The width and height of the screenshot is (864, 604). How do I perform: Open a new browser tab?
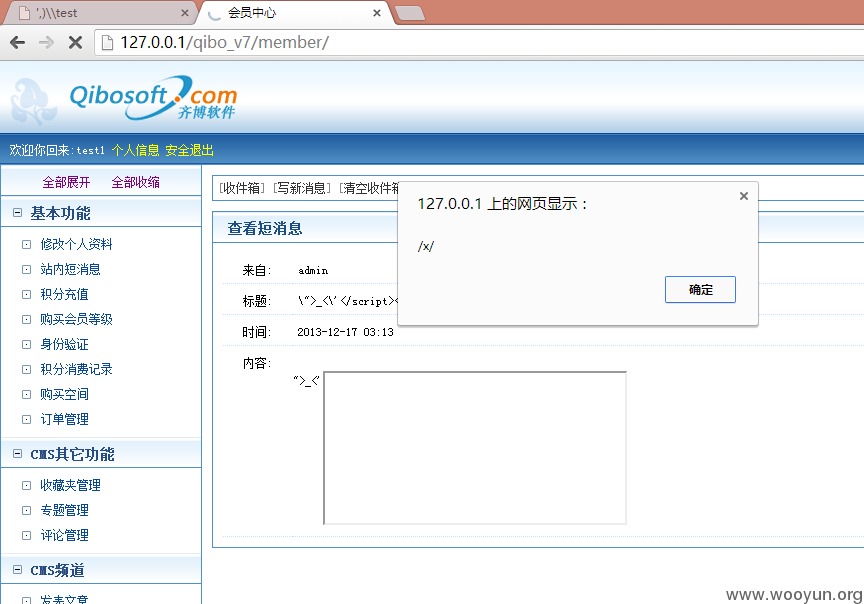pos(410,13)
